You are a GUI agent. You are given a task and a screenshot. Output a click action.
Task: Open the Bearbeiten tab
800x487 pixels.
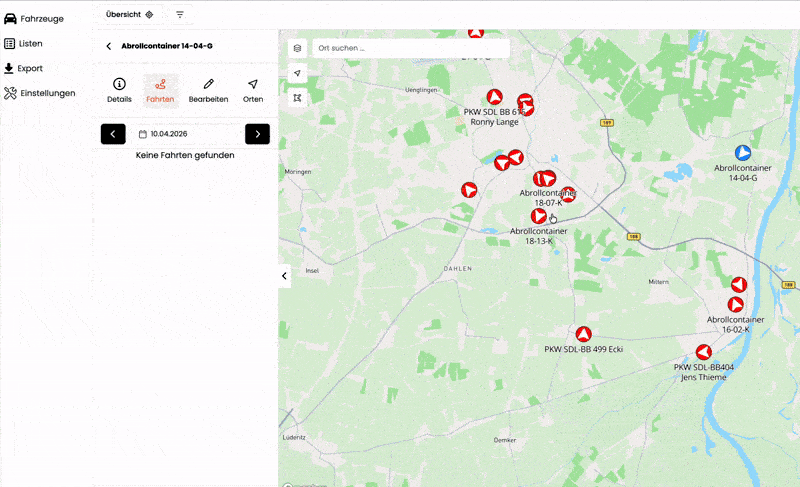click(x=208, y=91)
